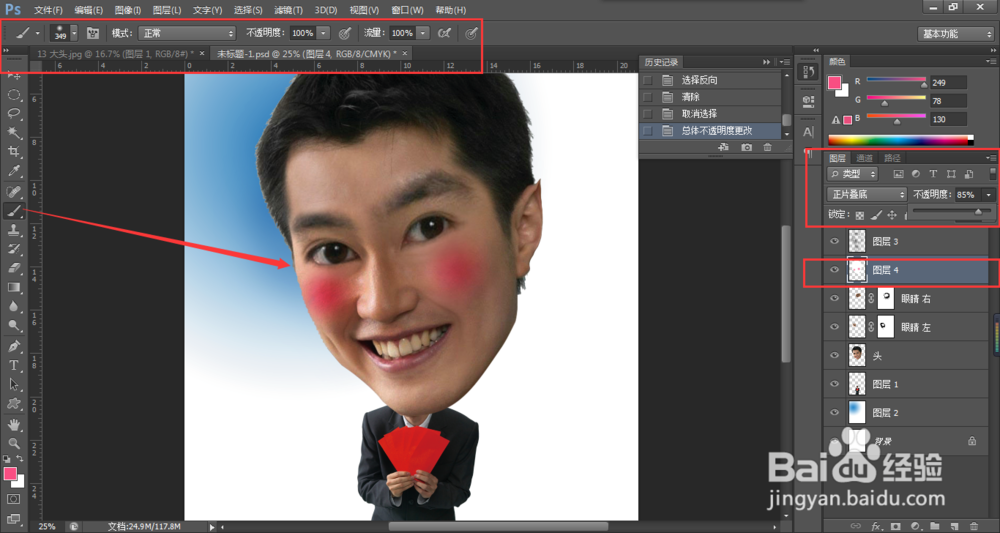
Task: Open Layers panel flyout menu
Action: click(991, 158)
